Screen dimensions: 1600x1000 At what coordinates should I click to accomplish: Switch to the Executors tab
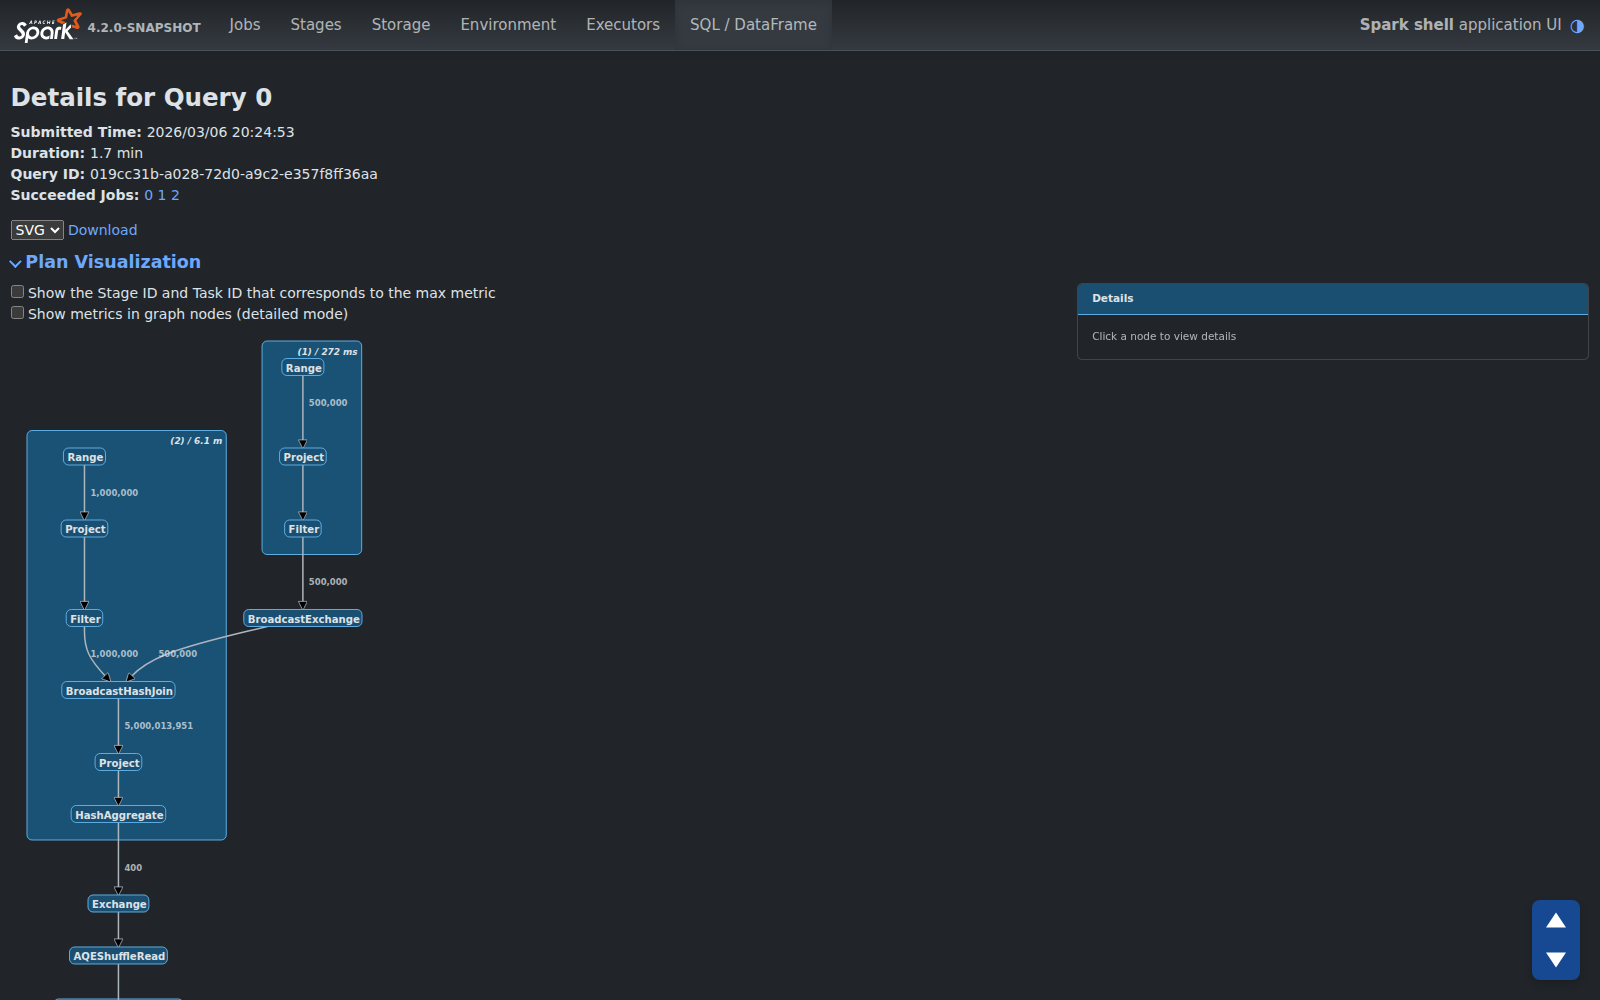622,25
